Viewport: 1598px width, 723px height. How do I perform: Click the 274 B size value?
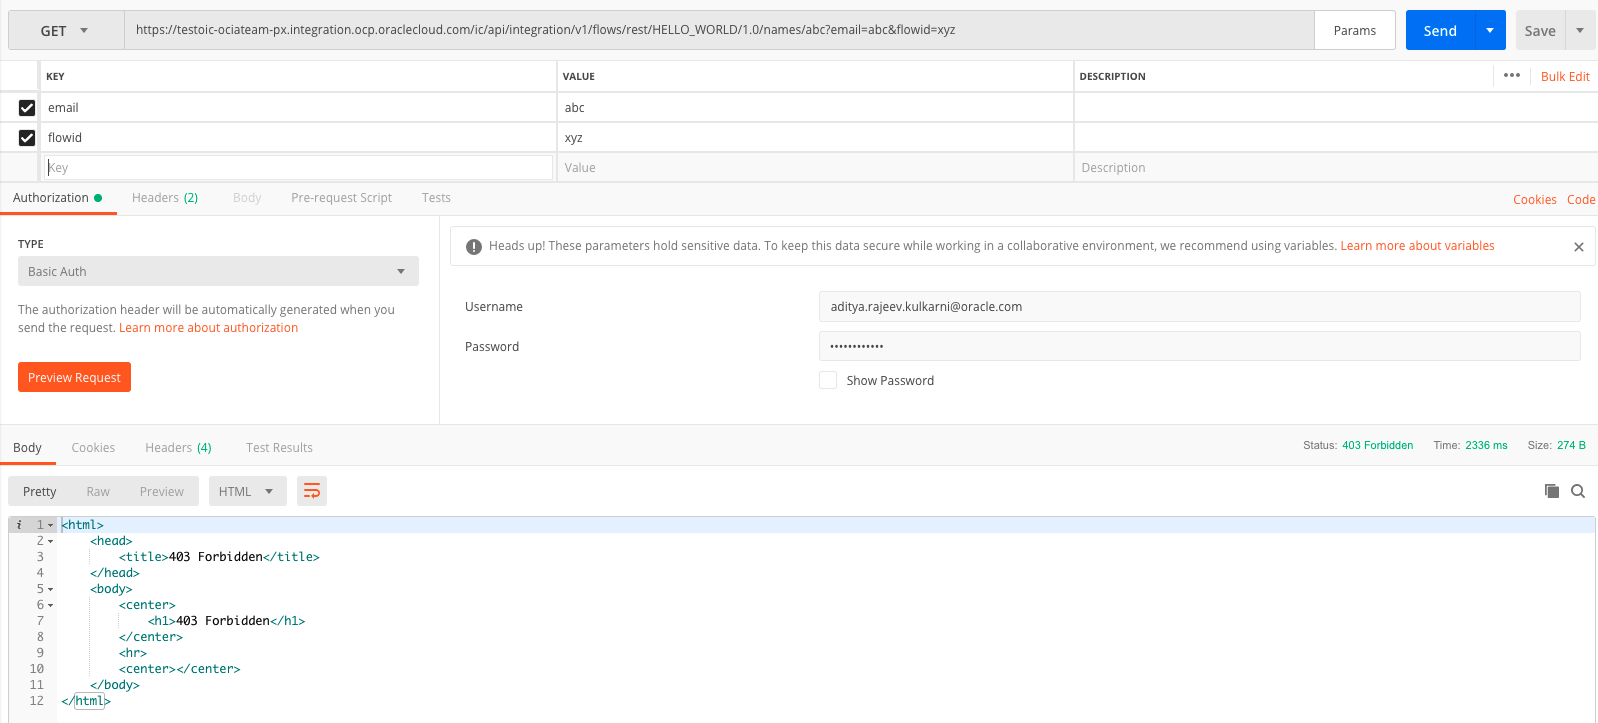coord(1571,446)
